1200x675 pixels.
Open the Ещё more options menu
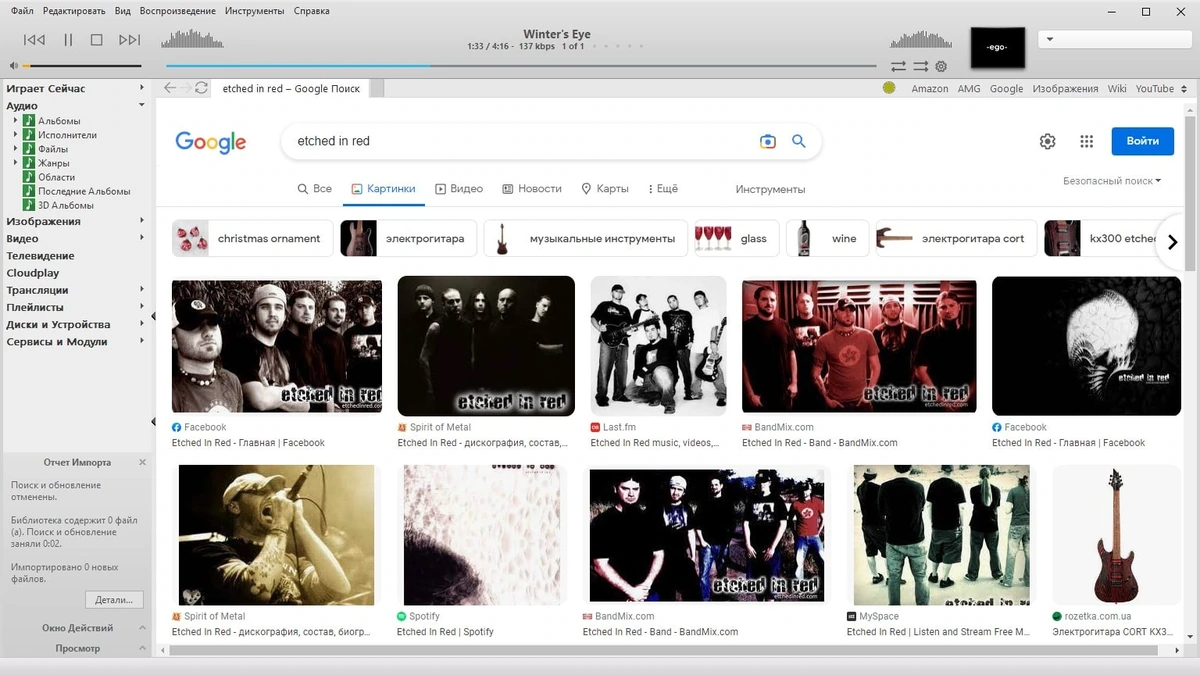(x=663, y=188)
